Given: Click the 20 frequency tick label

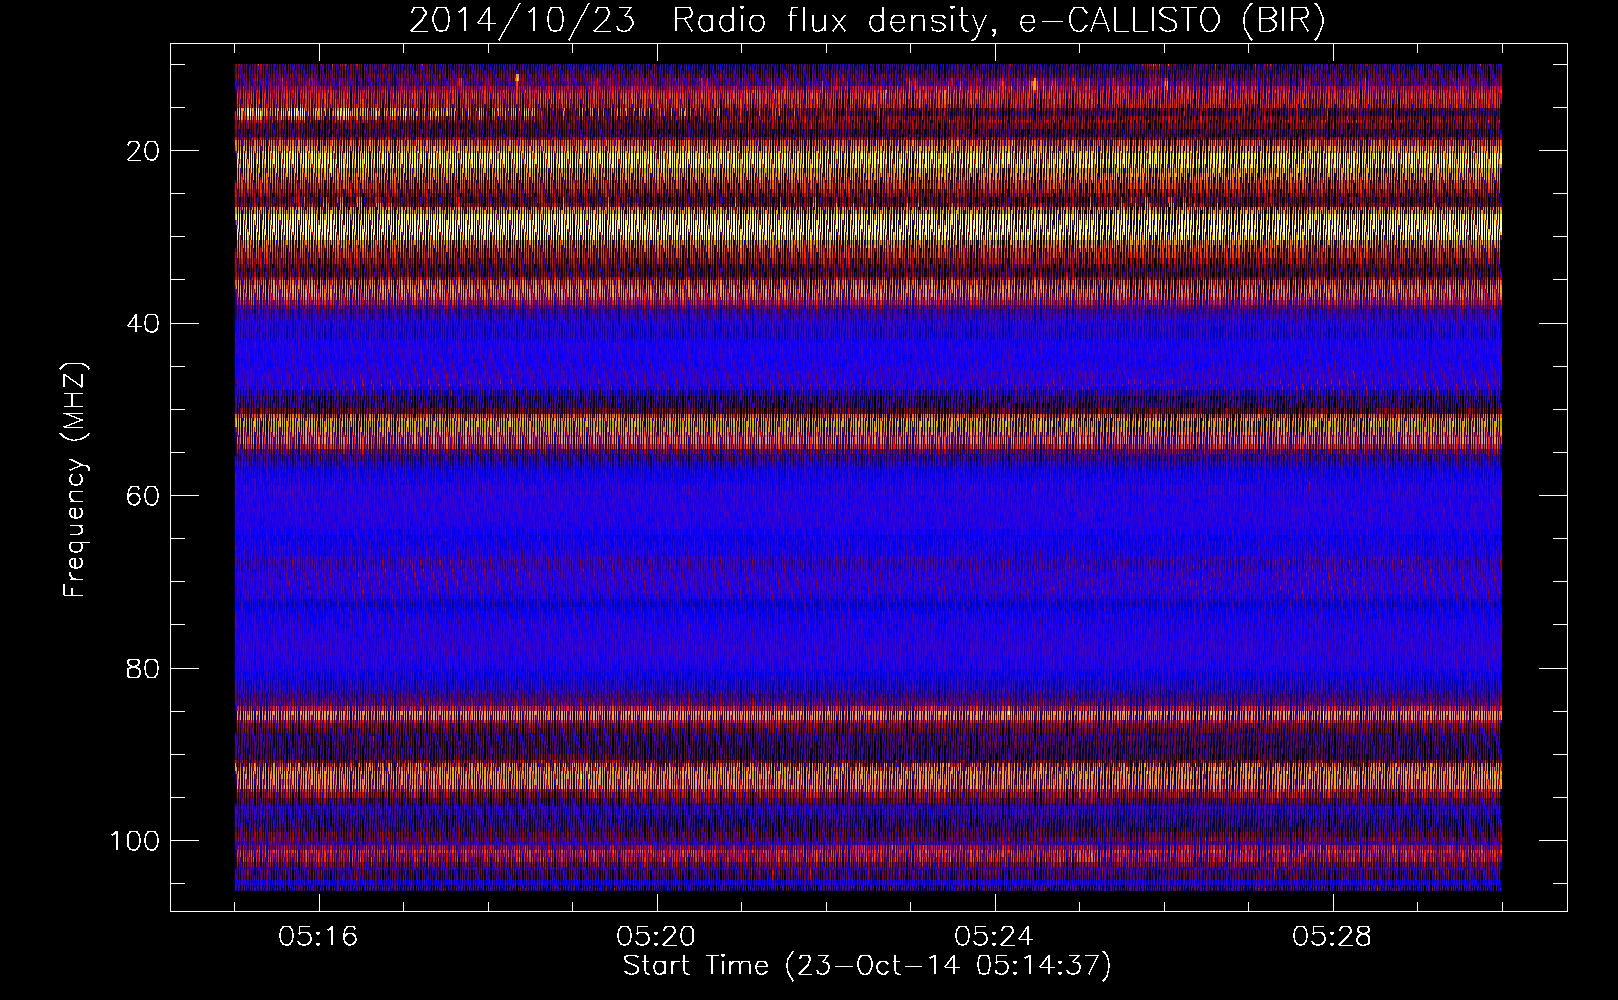Looking at the screenshot, I should coord(143,151).
